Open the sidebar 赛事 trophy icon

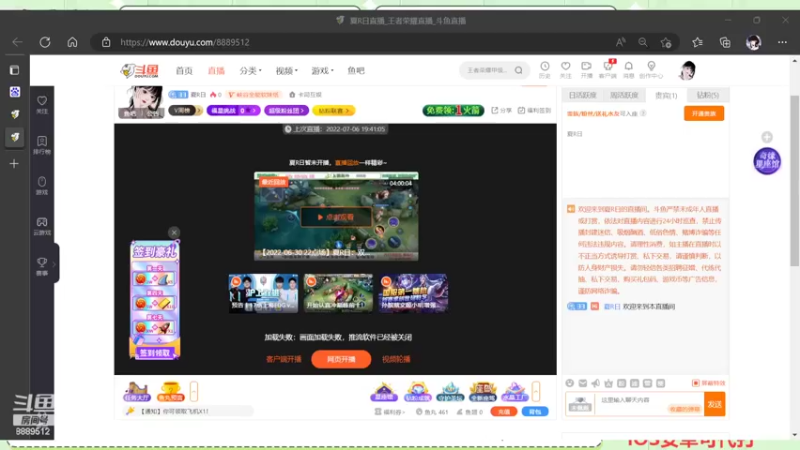(x=42, y=266)
